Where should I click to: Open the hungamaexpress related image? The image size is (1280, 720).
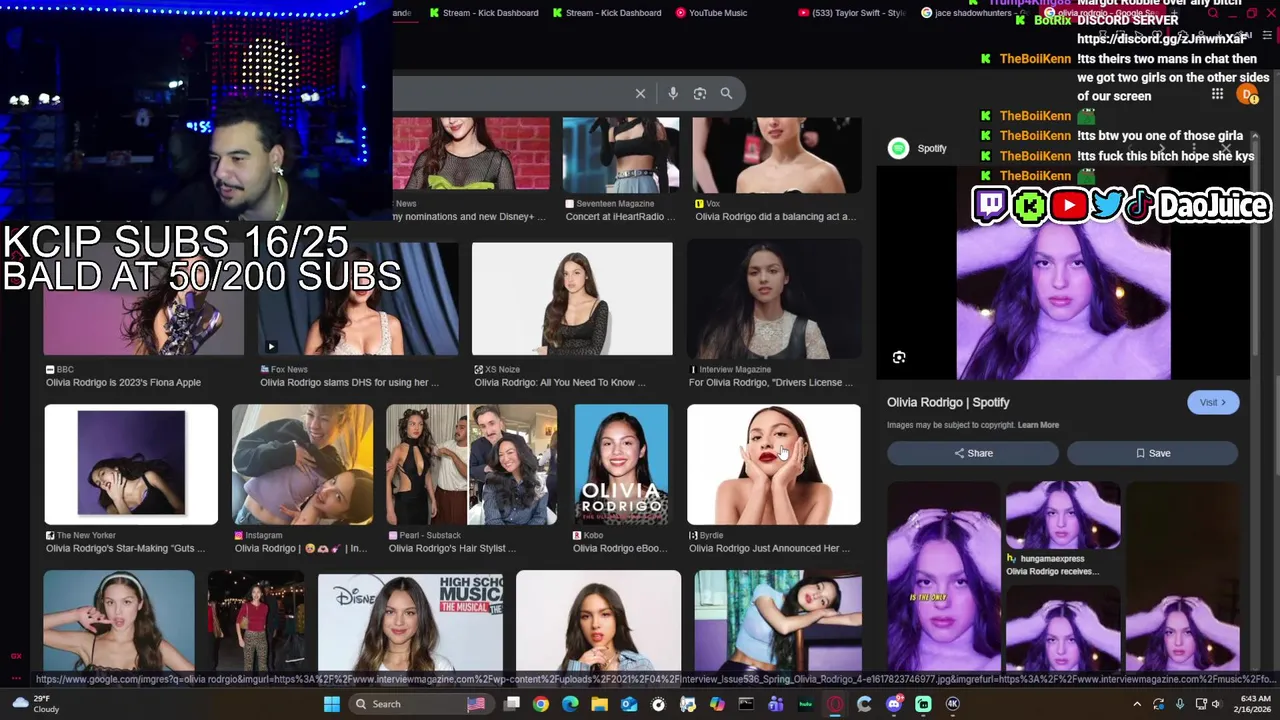click(1063, 515)
